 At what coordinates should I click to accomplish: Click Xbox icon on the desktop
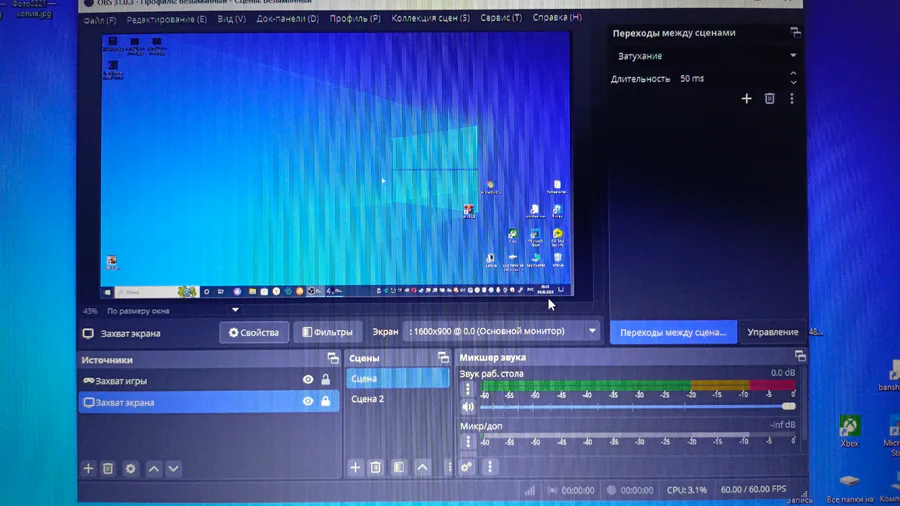(849, 431)
